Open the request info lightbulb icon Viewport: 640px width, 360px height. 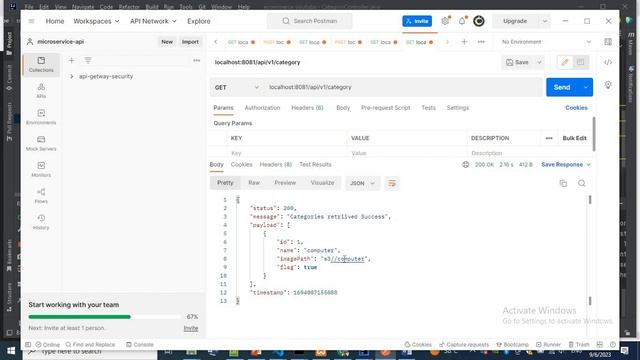click(x=608, y=85)
